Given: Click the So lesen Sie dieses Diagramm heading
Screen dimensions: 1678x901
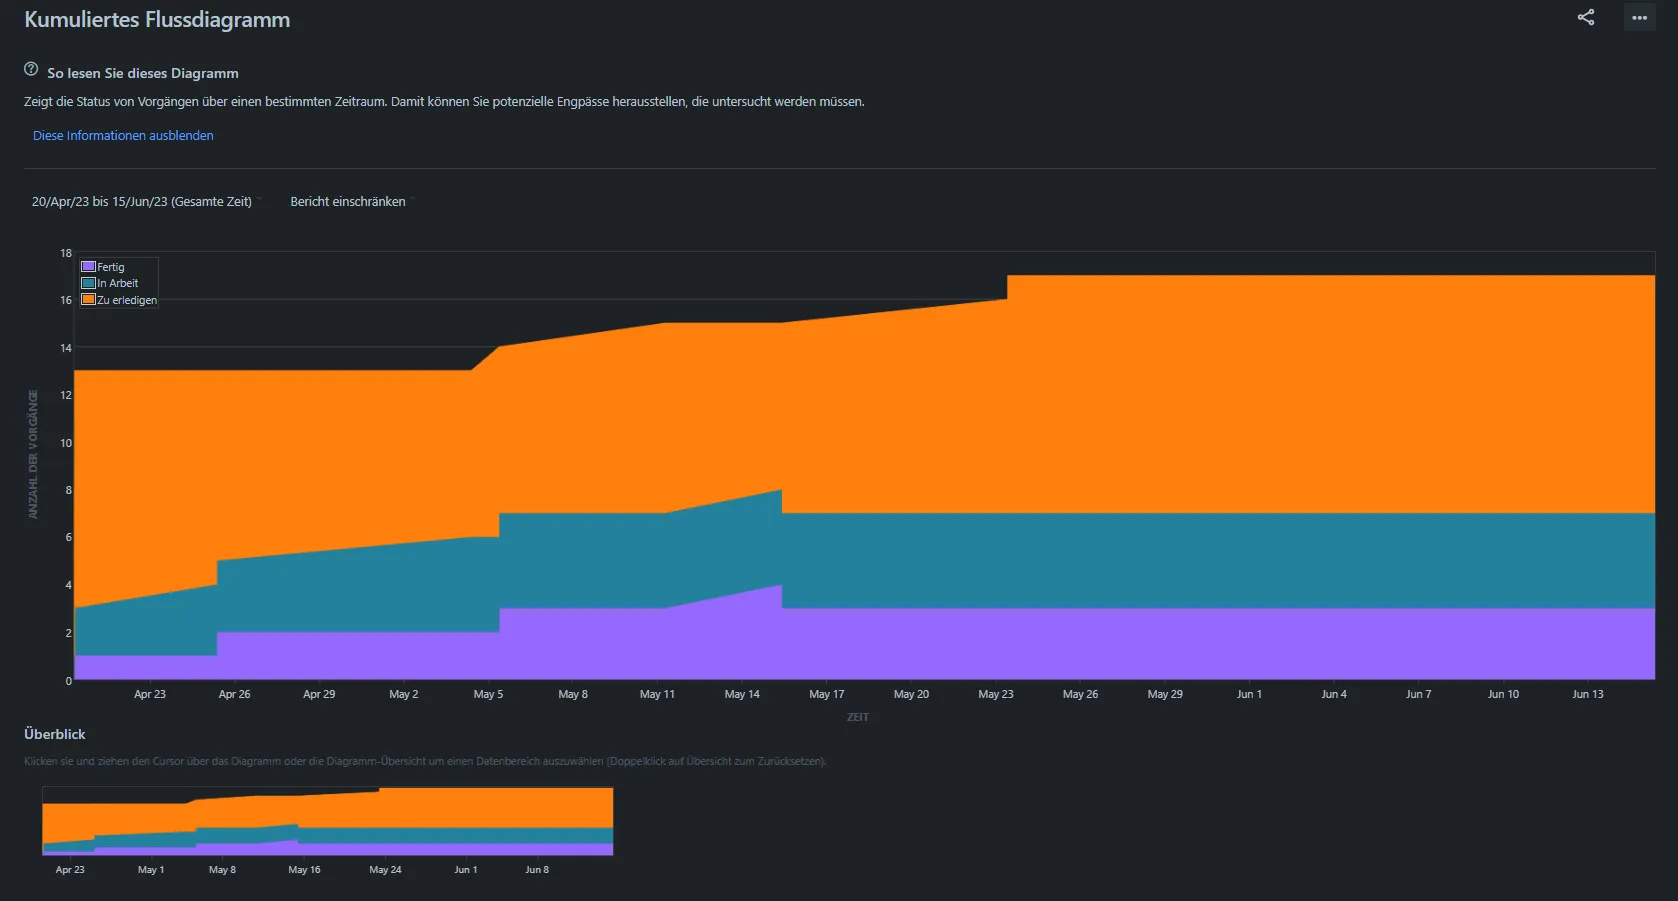Looking at the screenshot, I should [x=143, y=73].
